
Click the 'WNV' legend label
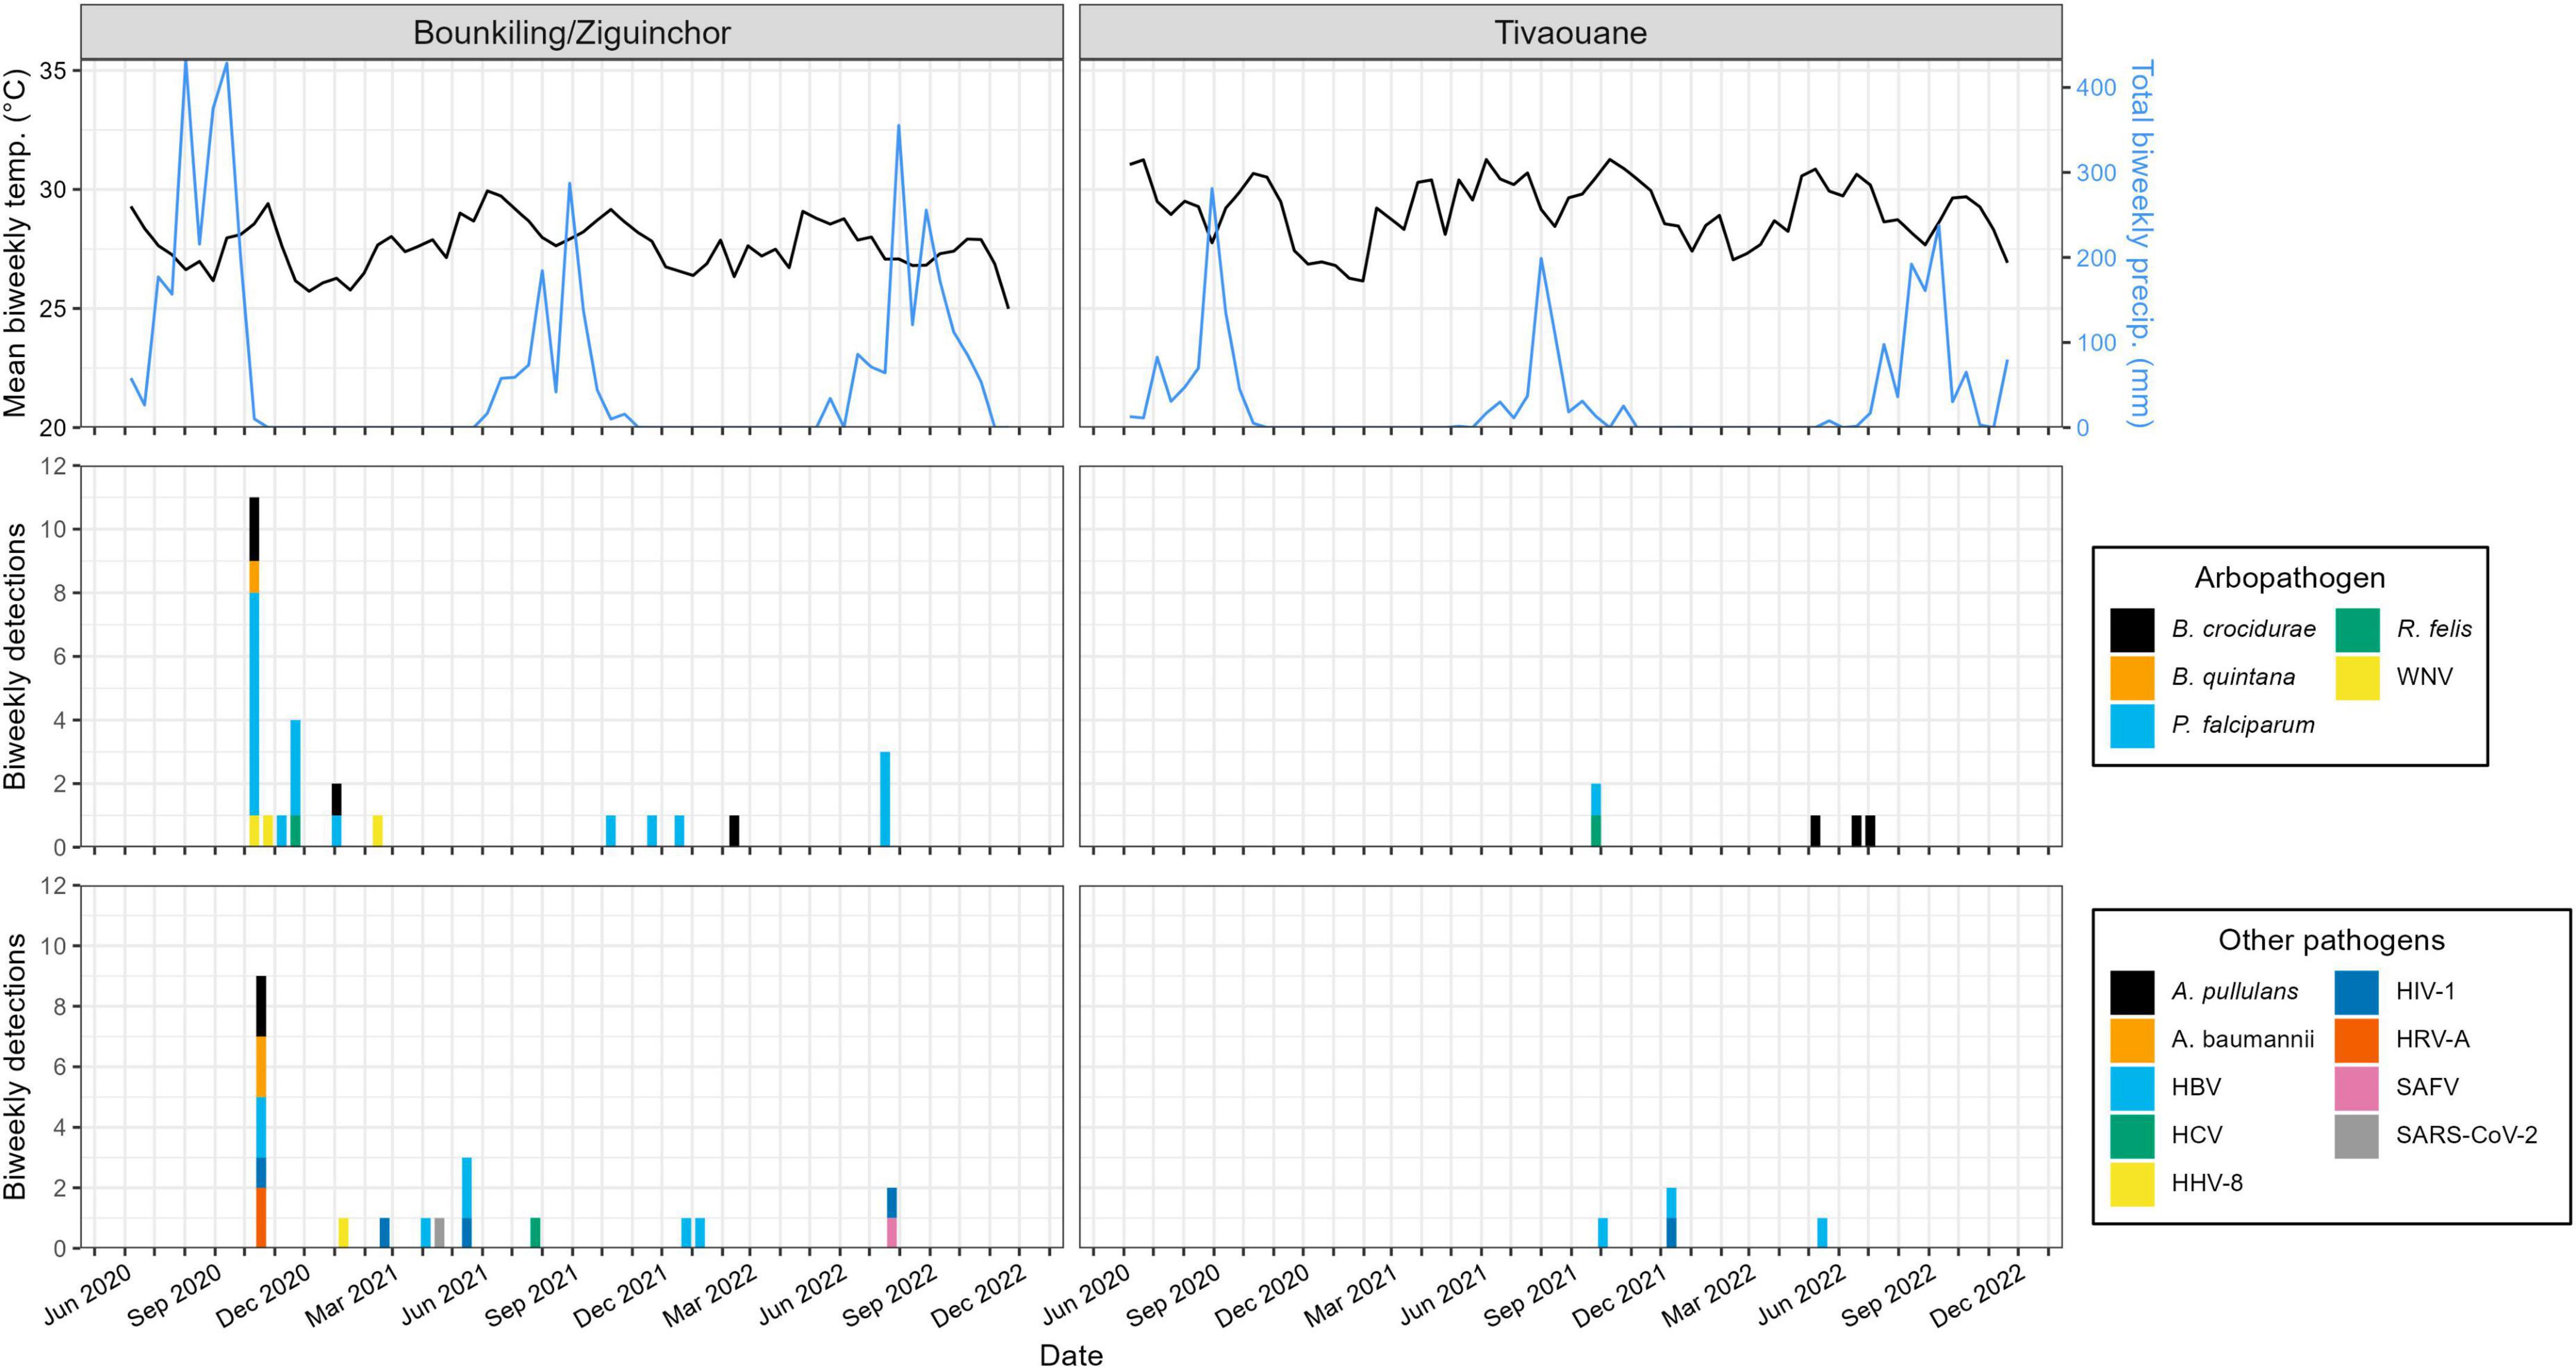pyautogui.click(x=2424, y=677)
